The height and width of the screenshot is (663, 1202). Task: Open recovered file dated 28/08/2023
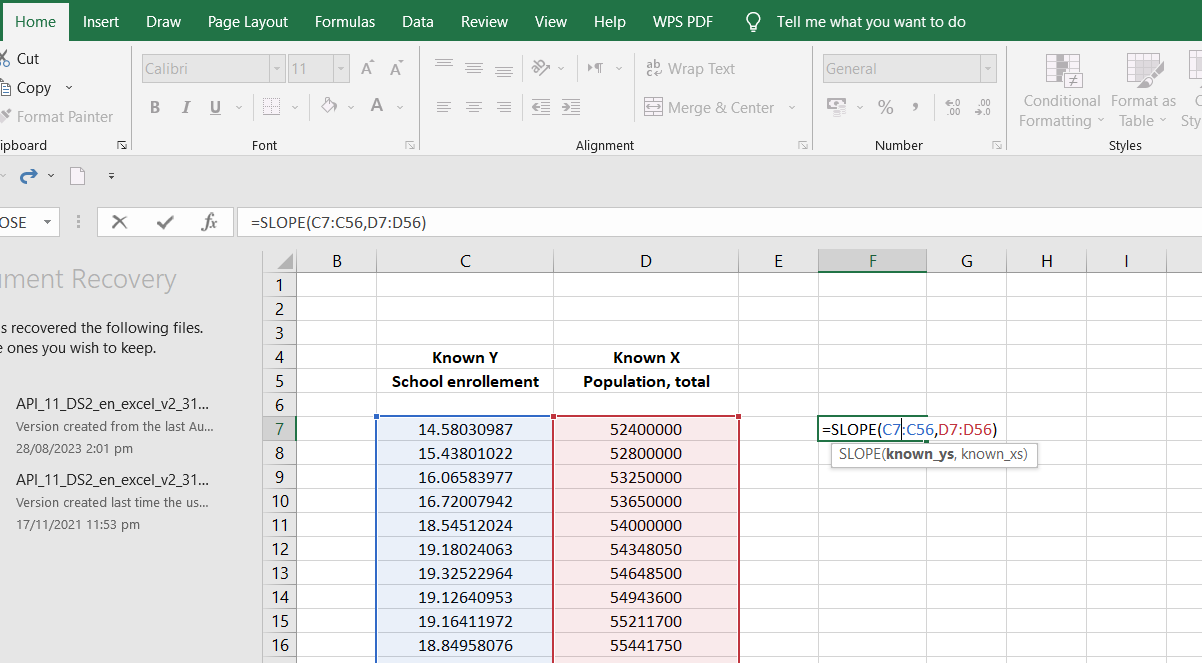114,426
